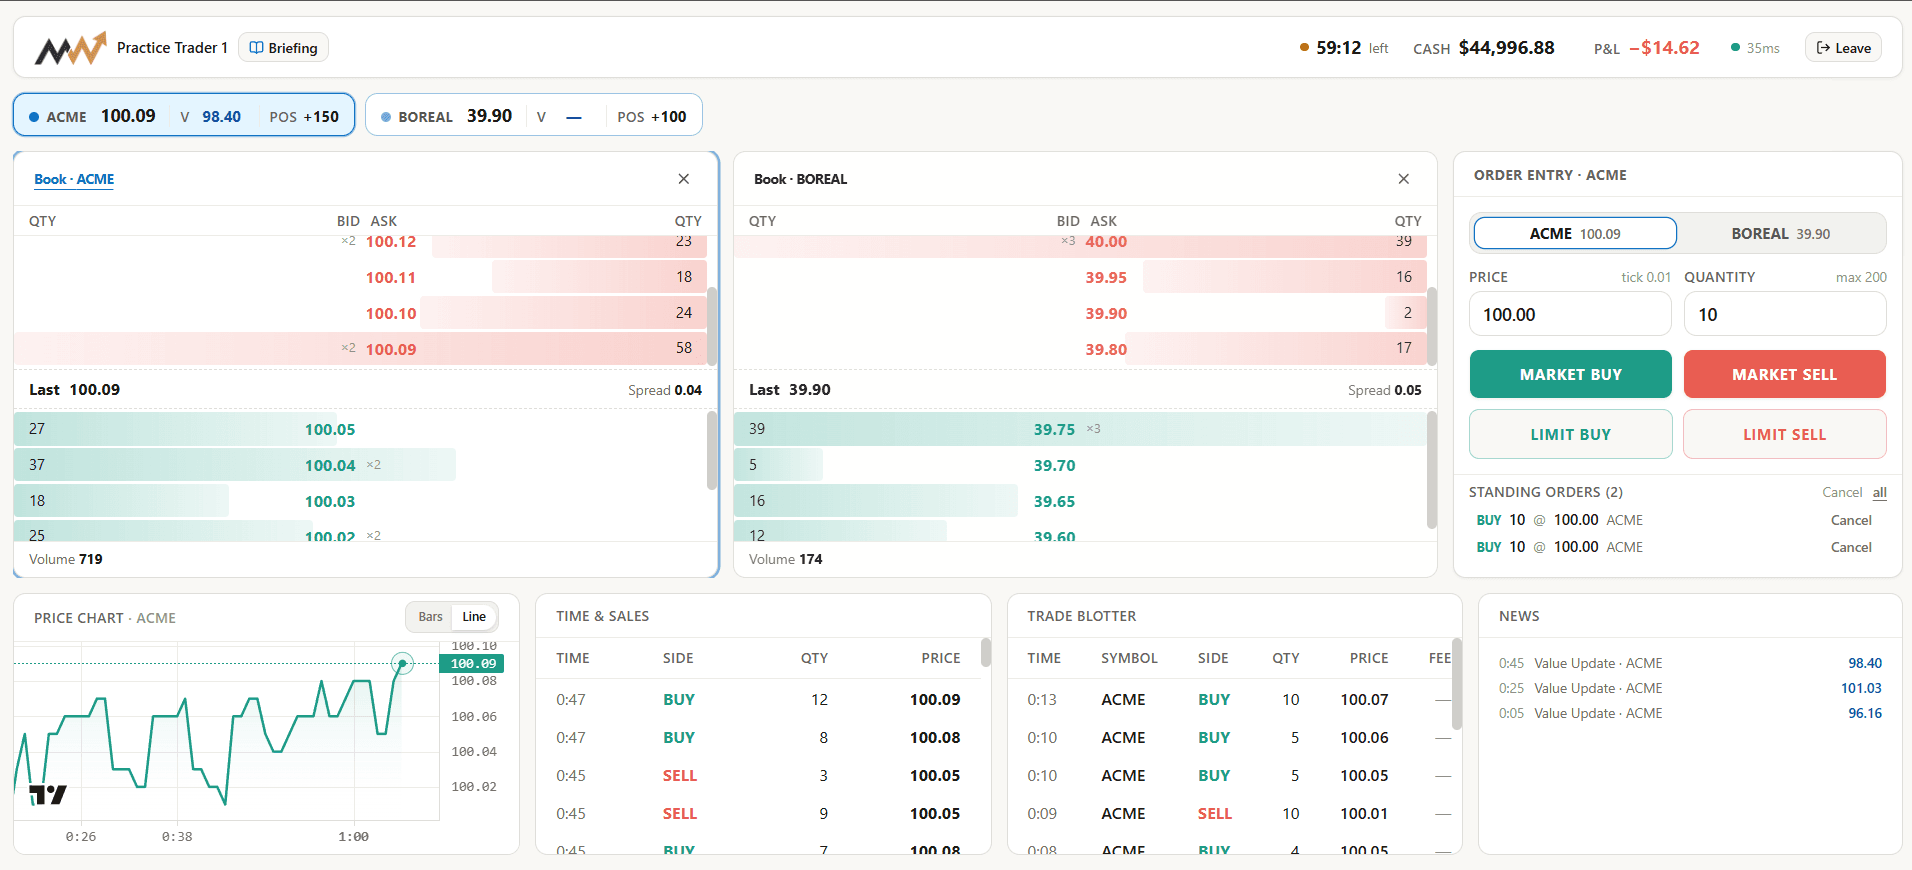The image size is (1912, 870).
Task: Click the MARKET SELL button
Action: click(1785, 374)
